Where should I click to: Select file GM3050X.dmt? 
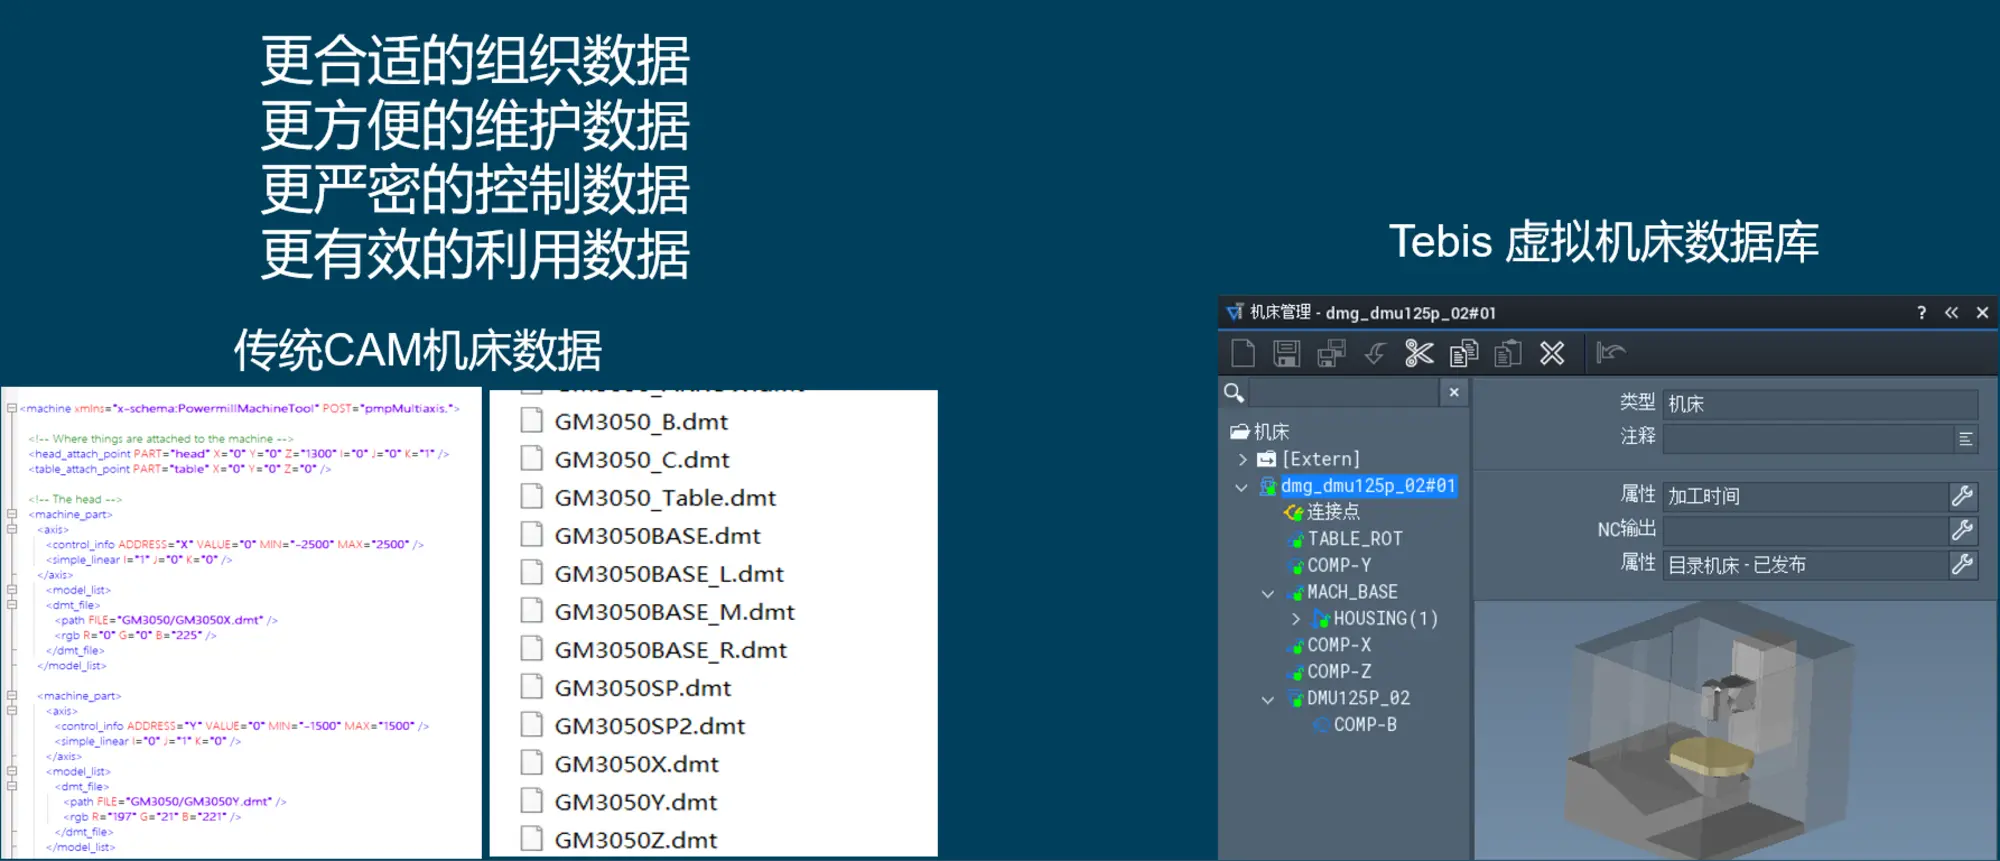(637, 764)
